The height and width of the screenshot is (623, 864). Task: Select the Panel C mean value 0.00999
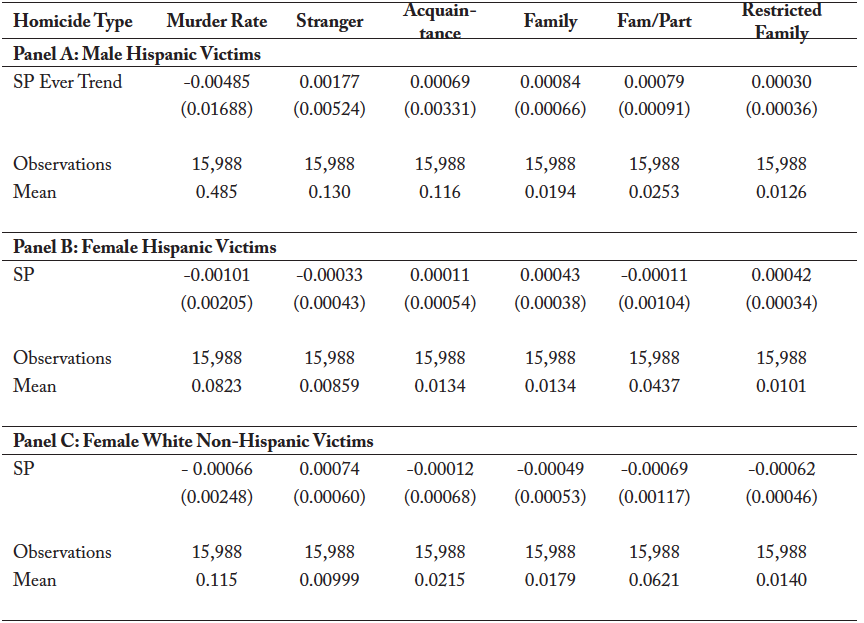point(329,580)
